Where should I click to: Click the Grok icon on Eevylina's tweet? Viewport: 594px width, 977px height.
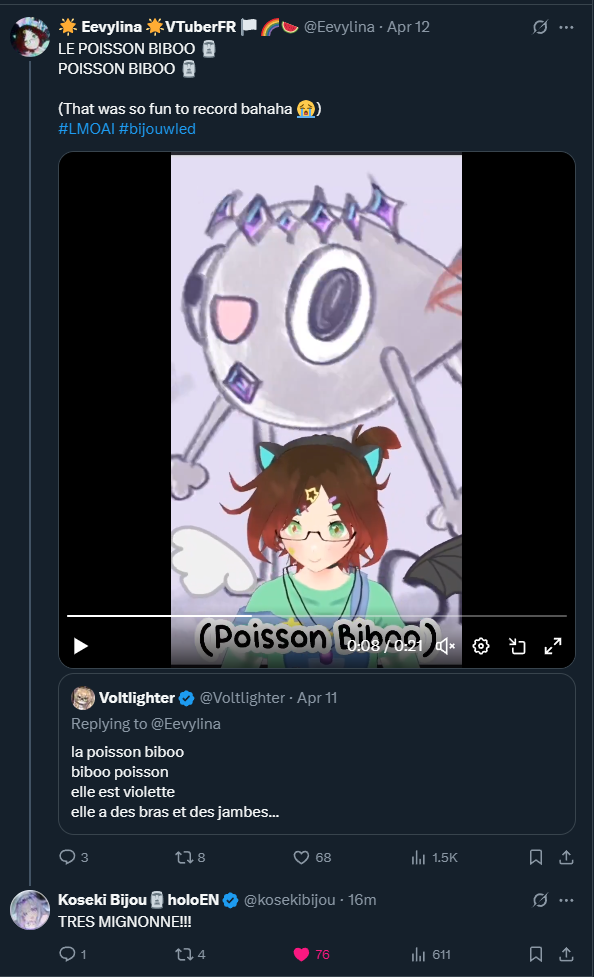540,27
